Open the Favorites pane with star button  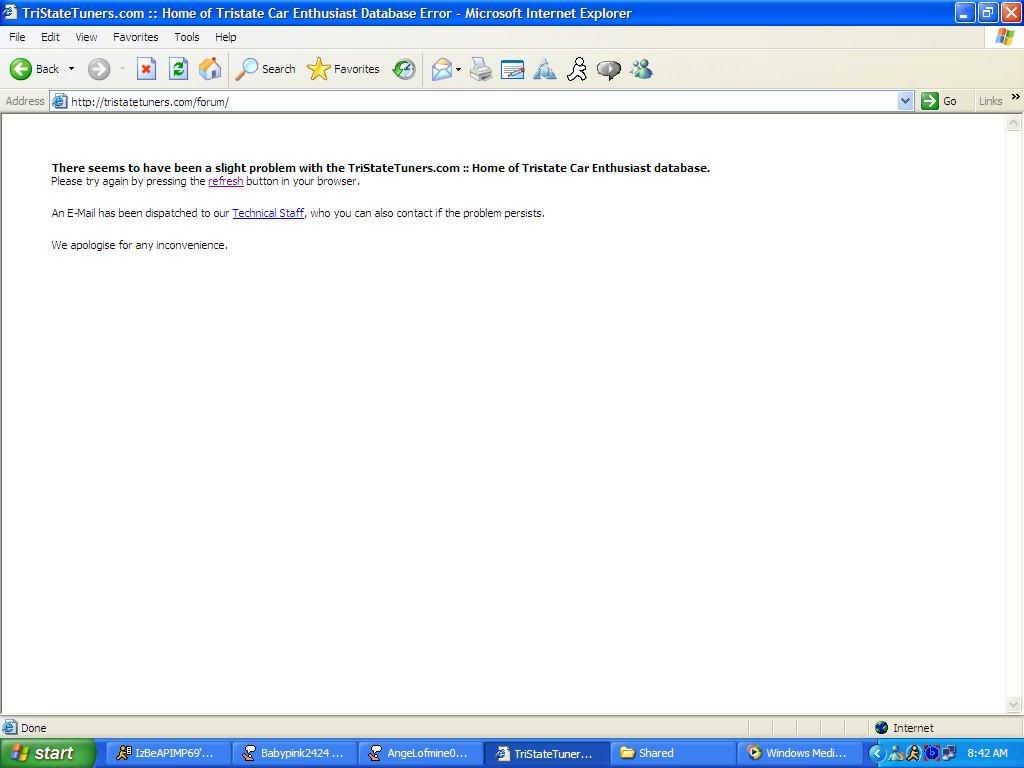[x=344, y=69]
